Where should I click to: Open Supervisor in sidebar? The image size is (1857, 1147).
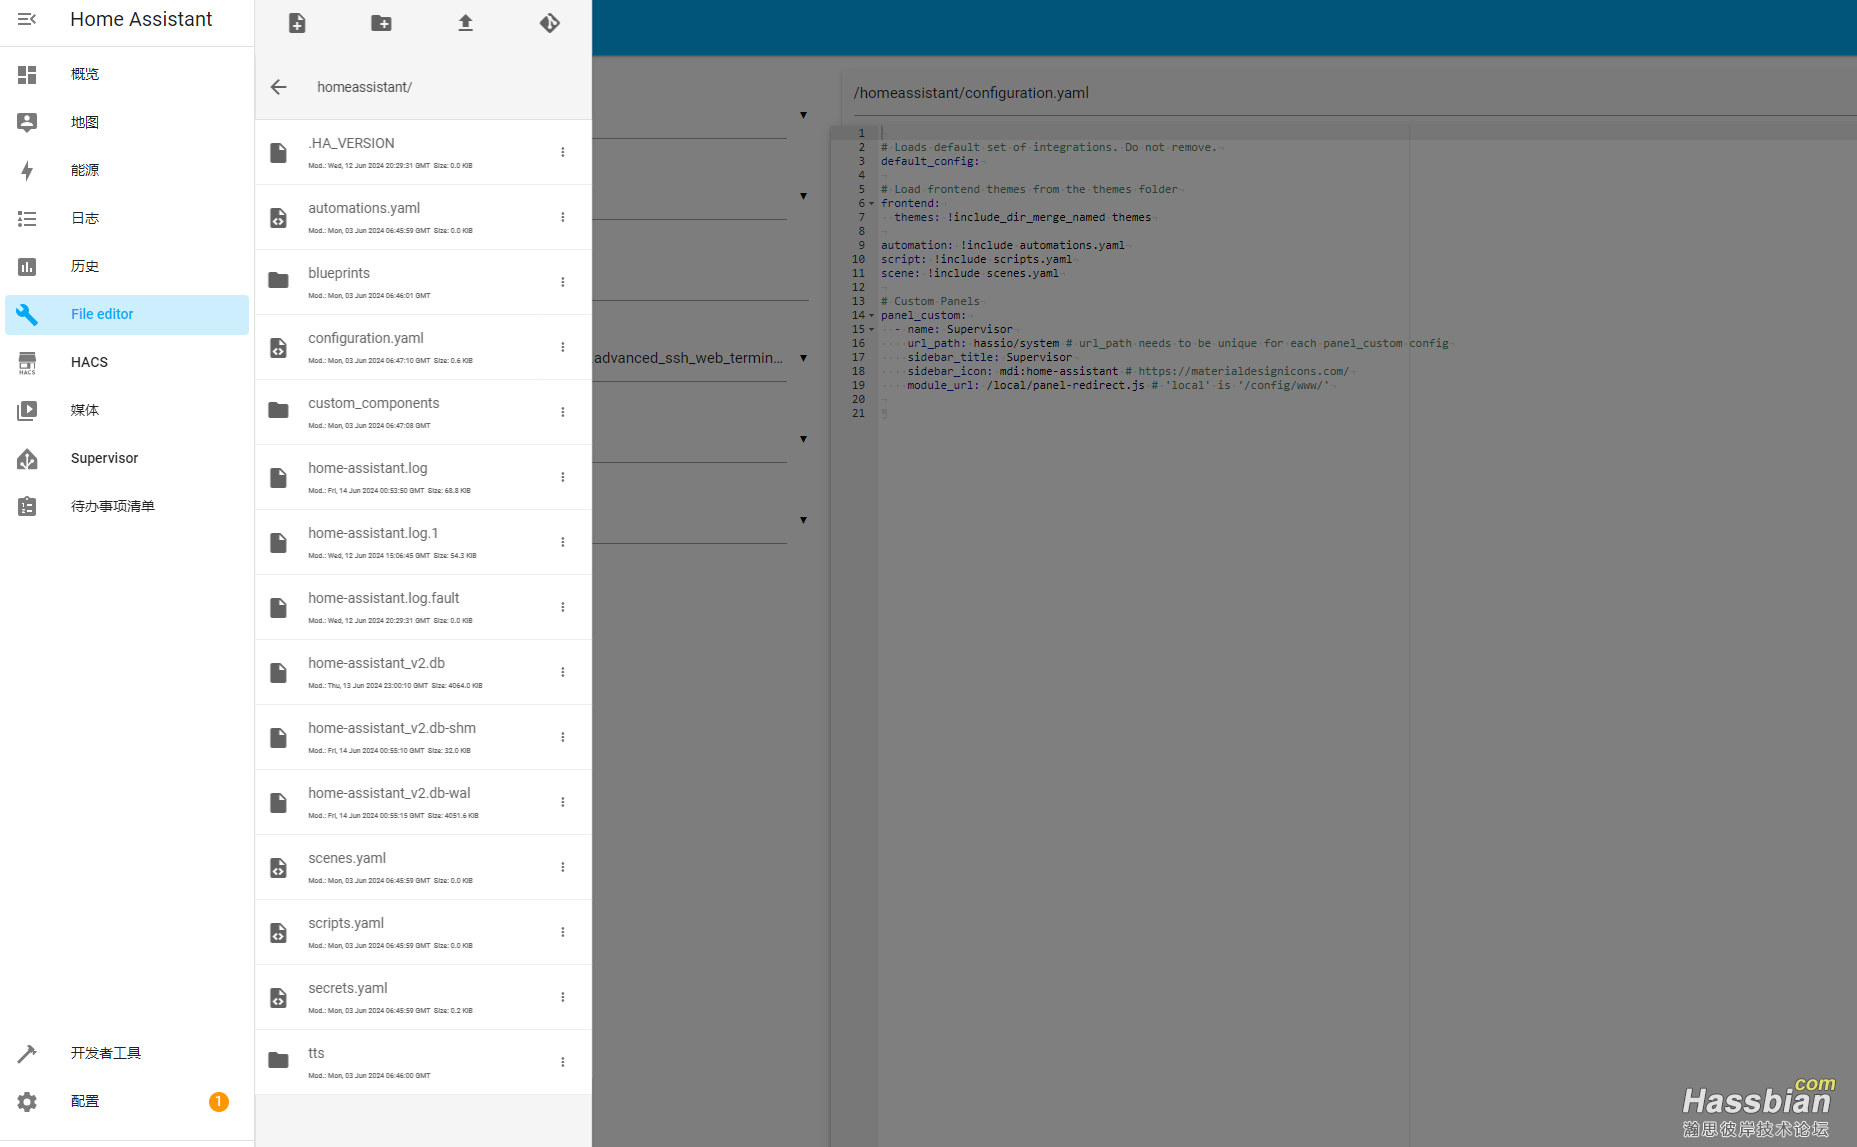(127, 458)
